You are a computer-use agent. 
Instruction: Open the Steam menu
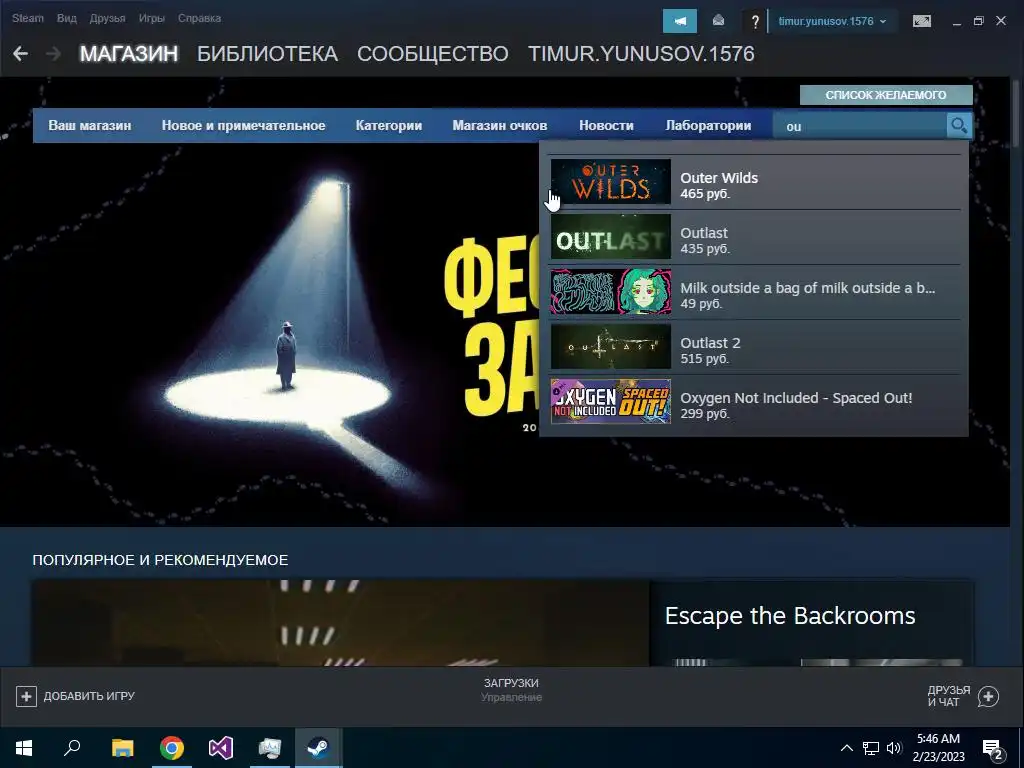click(x=28, y=18)
